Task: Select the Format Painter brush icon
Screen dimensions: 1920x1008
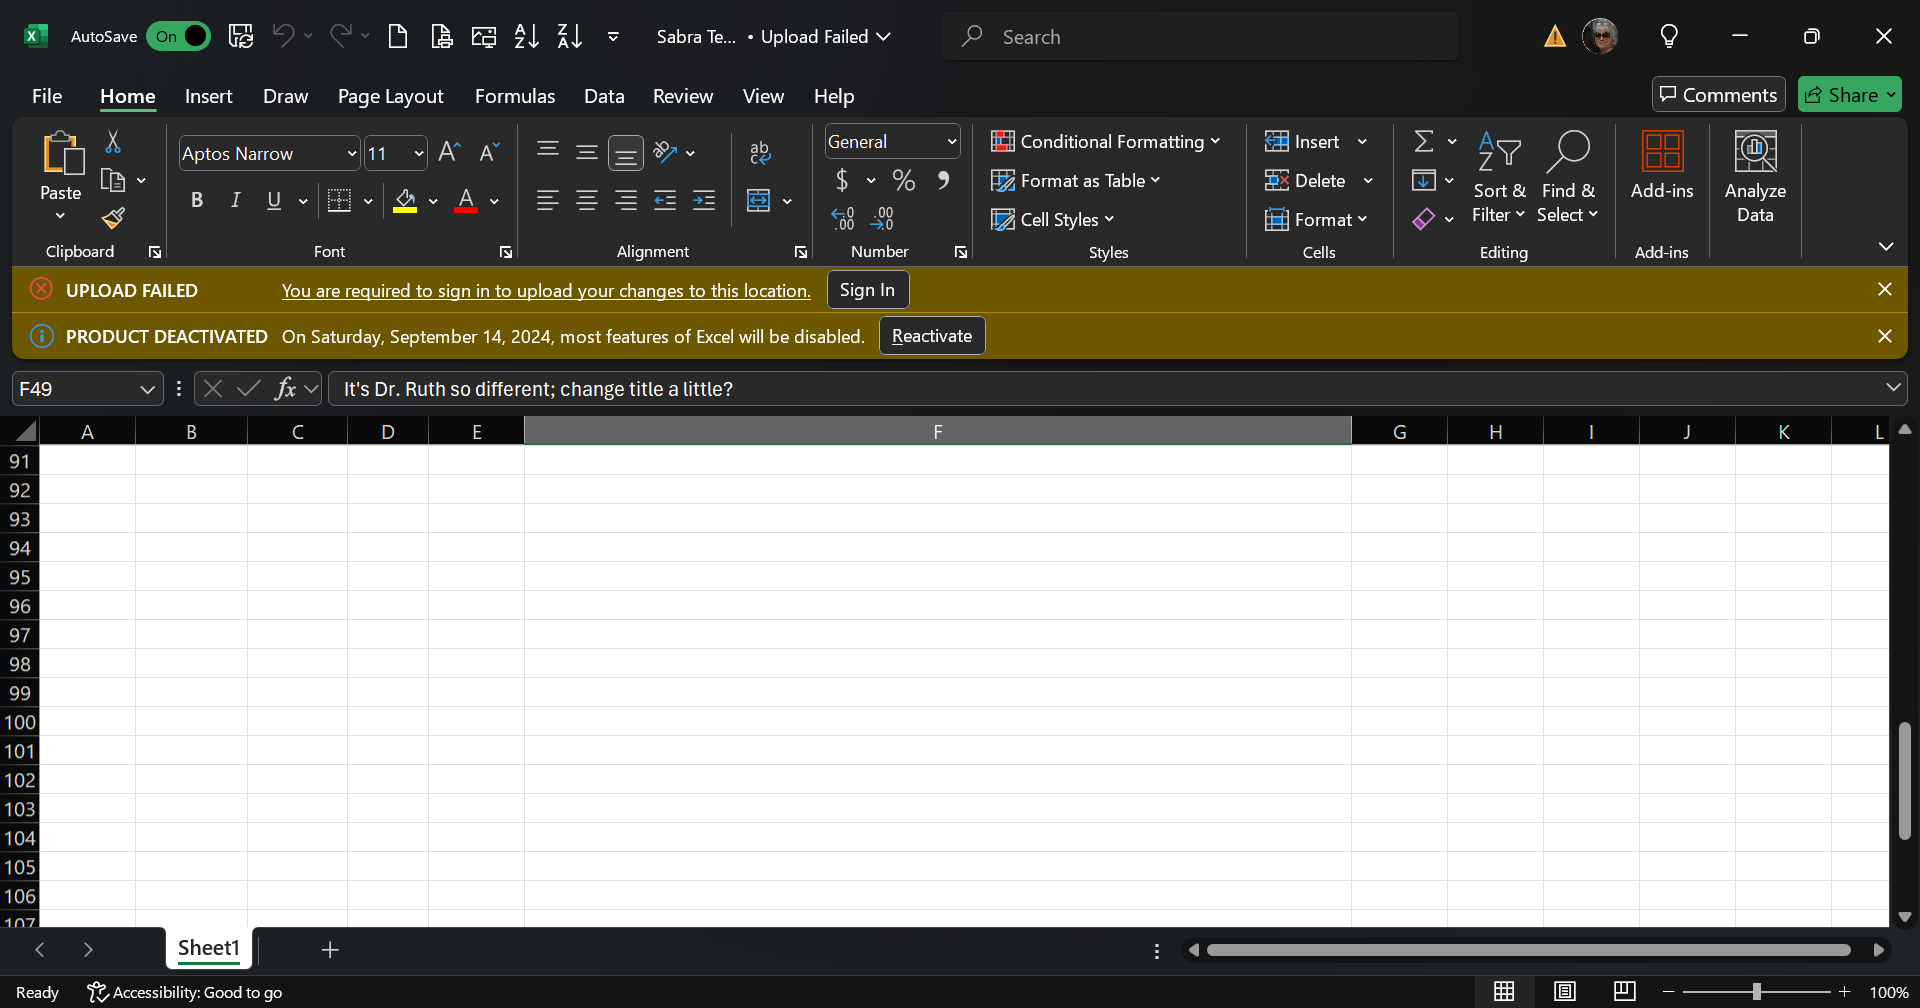Action: 113,218
